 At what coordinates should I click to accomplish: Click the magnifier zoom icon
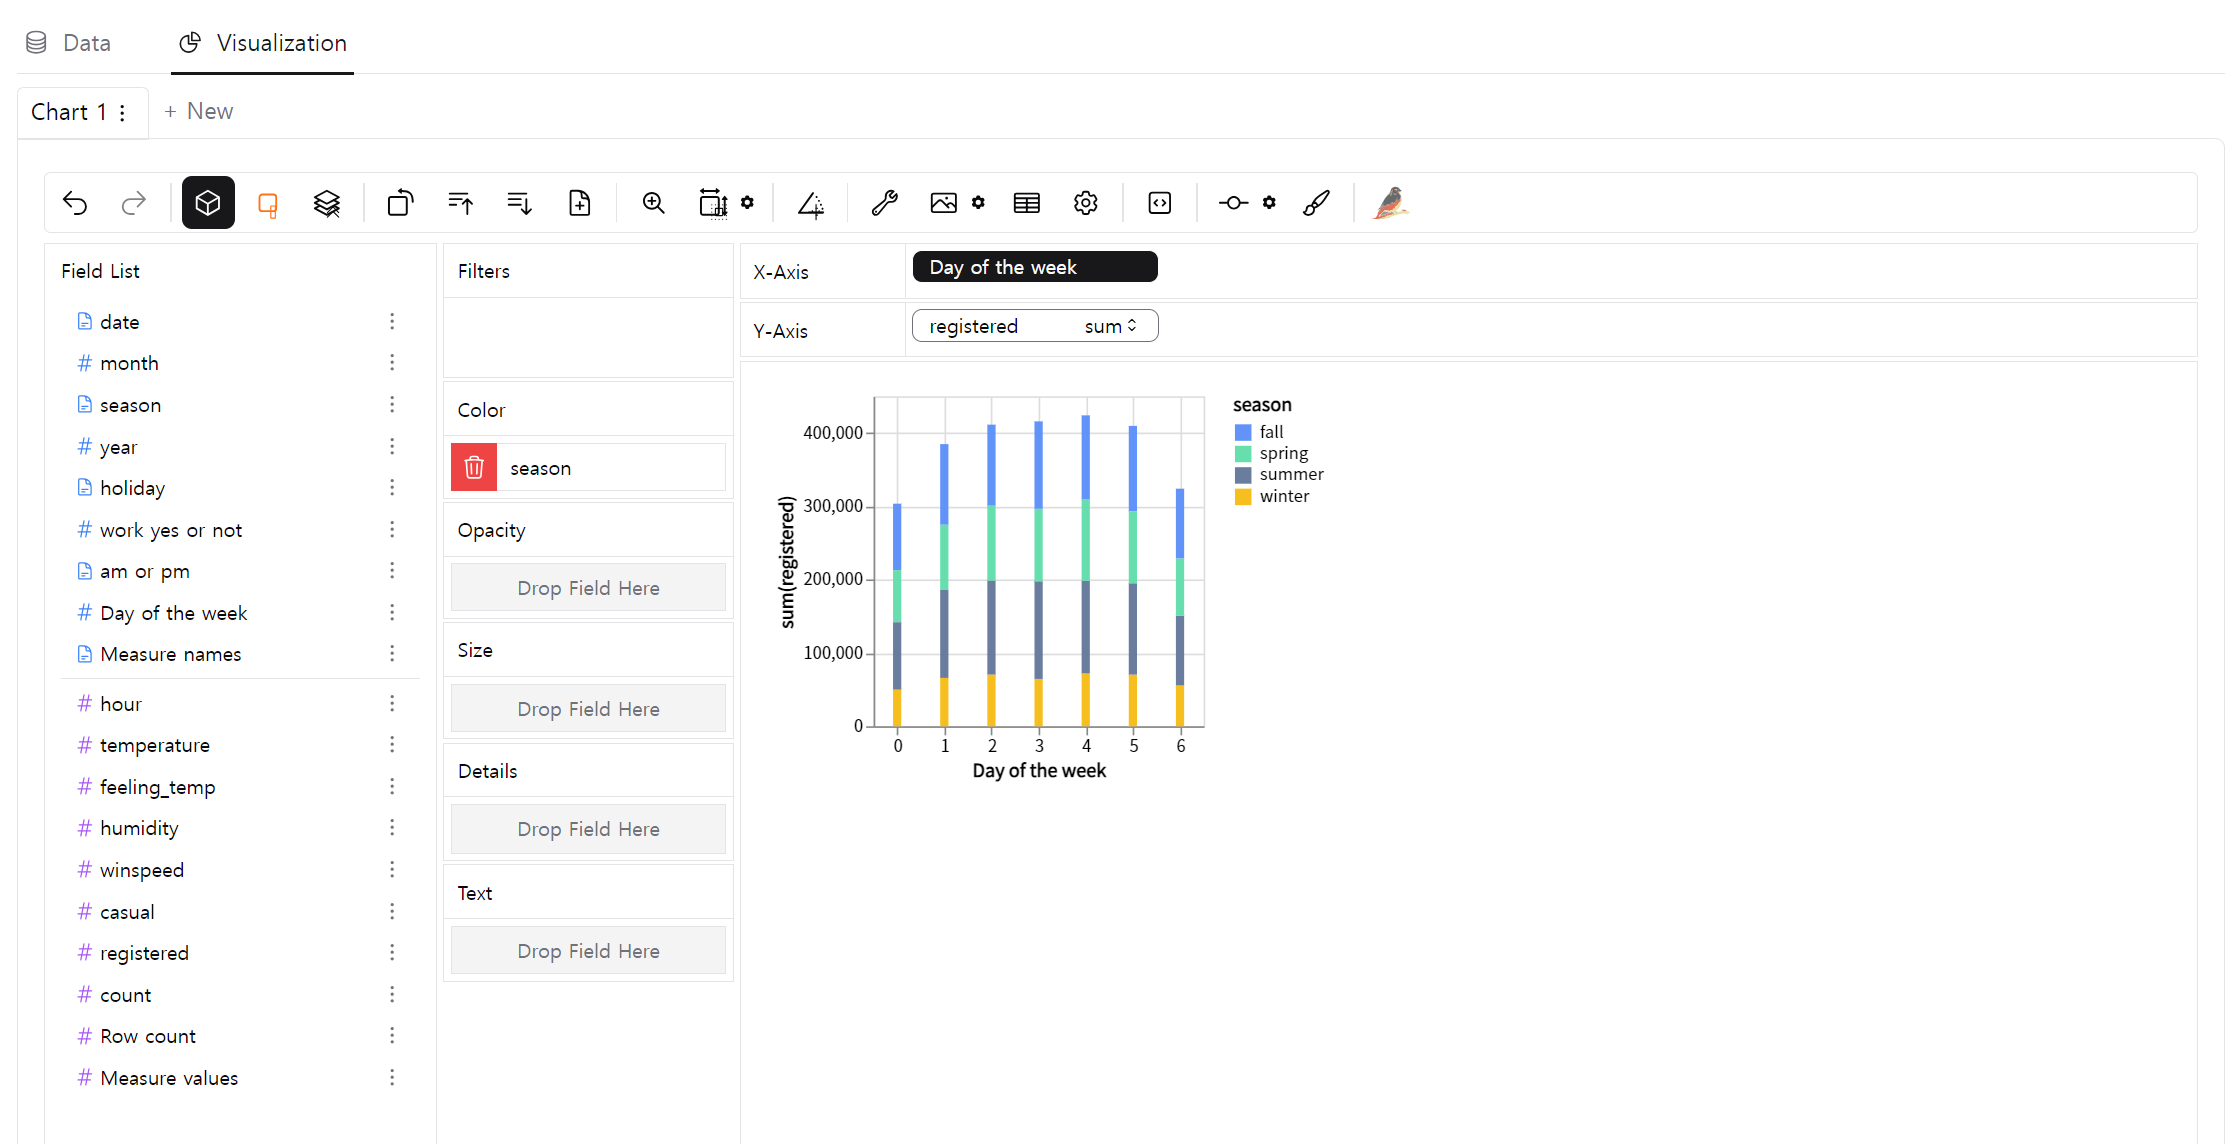pos(653,203)
